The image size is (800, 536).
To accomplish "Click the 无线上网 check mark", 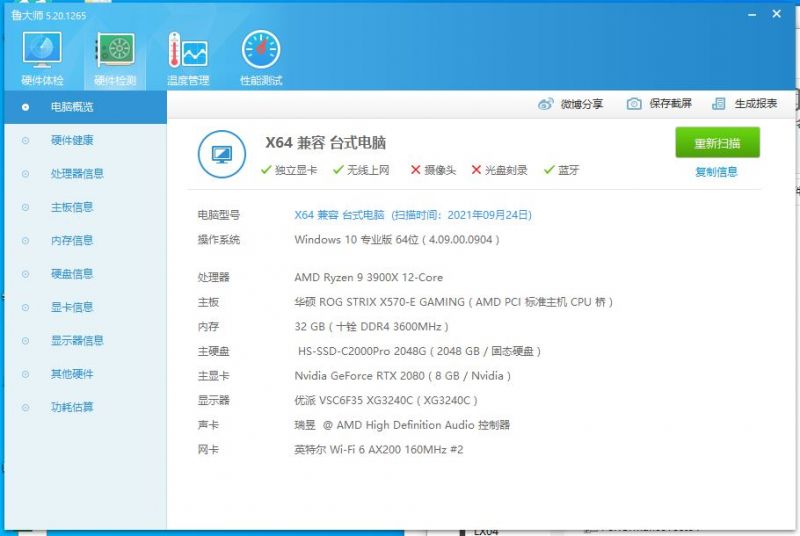I will tap(338, 170).
